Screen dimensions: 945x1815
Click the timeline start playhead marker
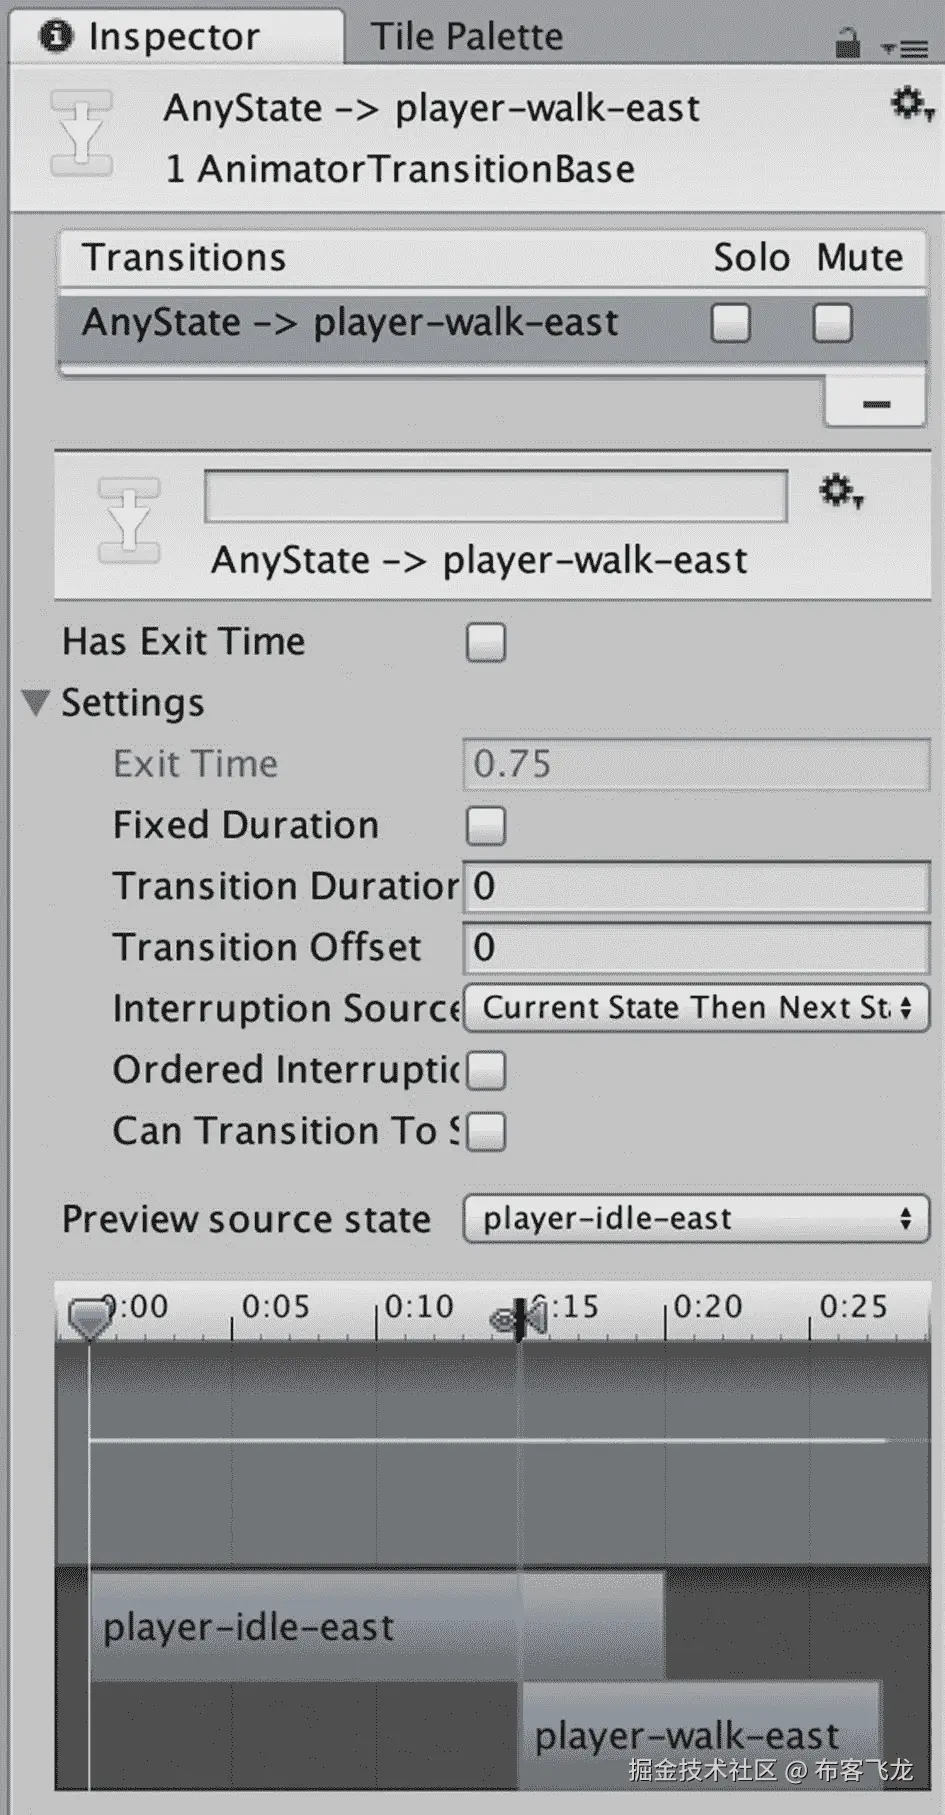tap(89, 1317)
